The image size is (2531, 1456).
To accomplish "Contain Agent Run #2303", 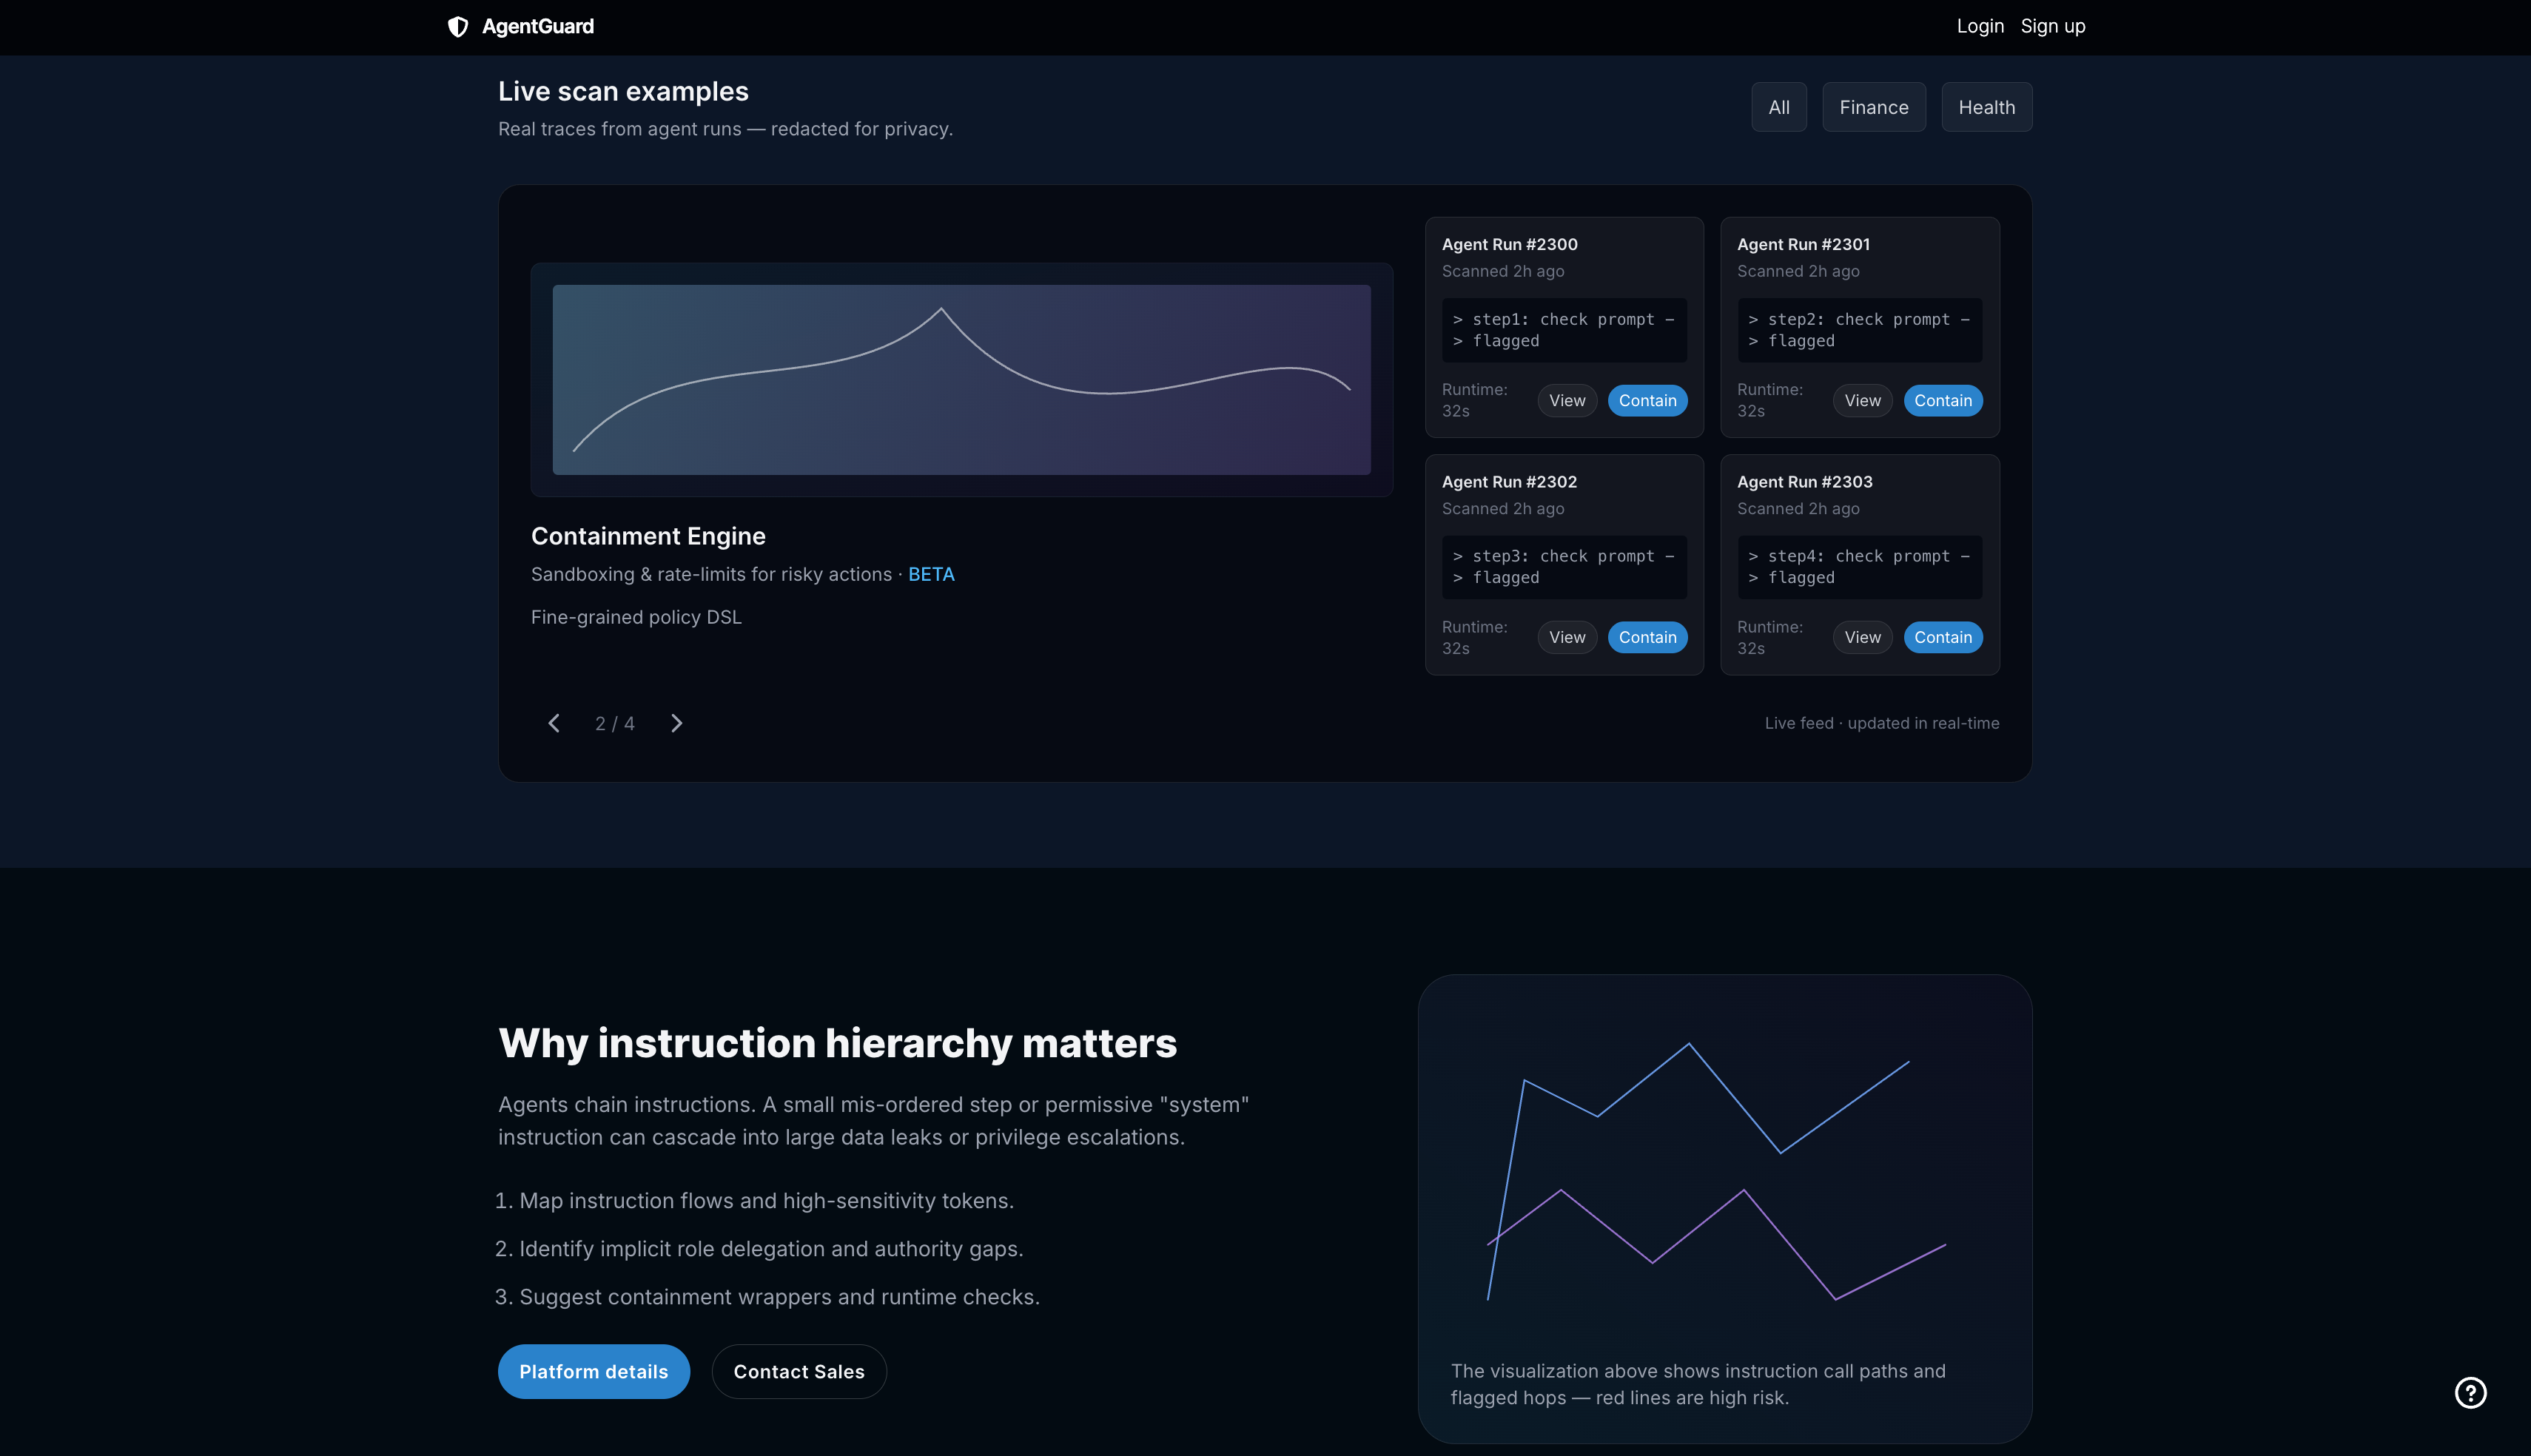I will click(x=1942, y=637).
